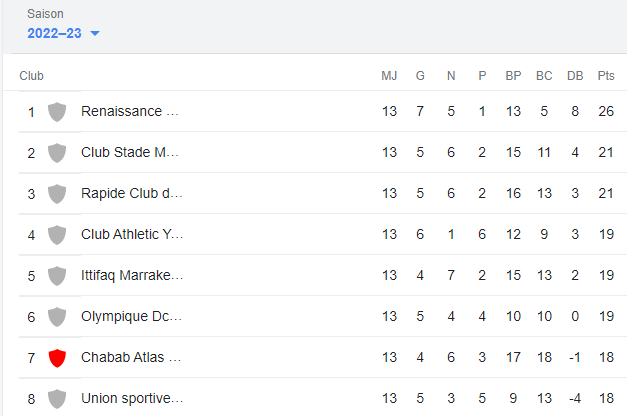Select Olympique Dc… team name
The height and width of the screenshot is (416, 627).
tap(131, 317)
